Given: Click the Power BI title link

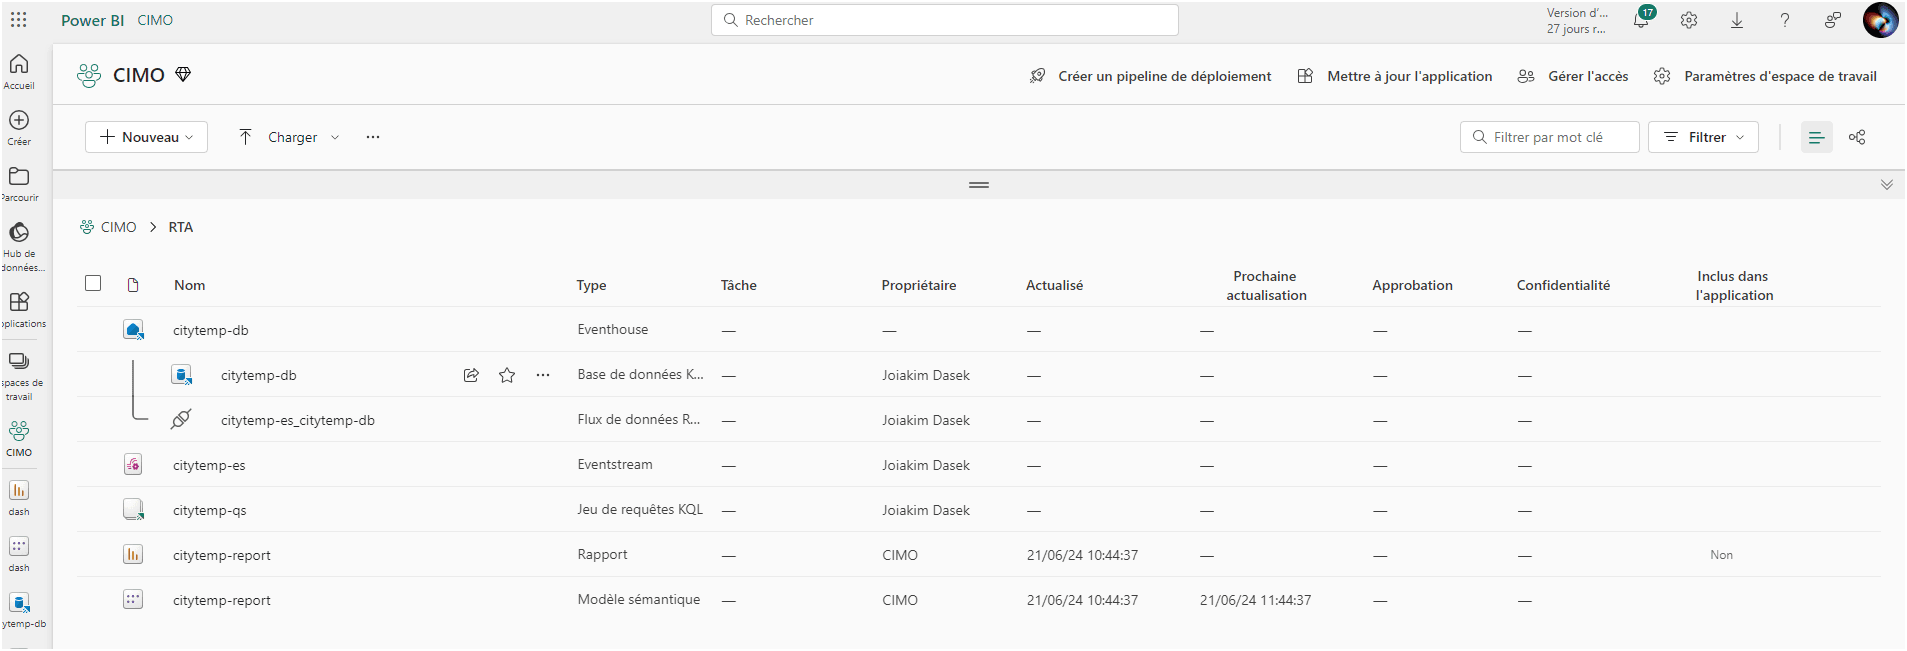Looking at the screenshot, I should point(92,20).
